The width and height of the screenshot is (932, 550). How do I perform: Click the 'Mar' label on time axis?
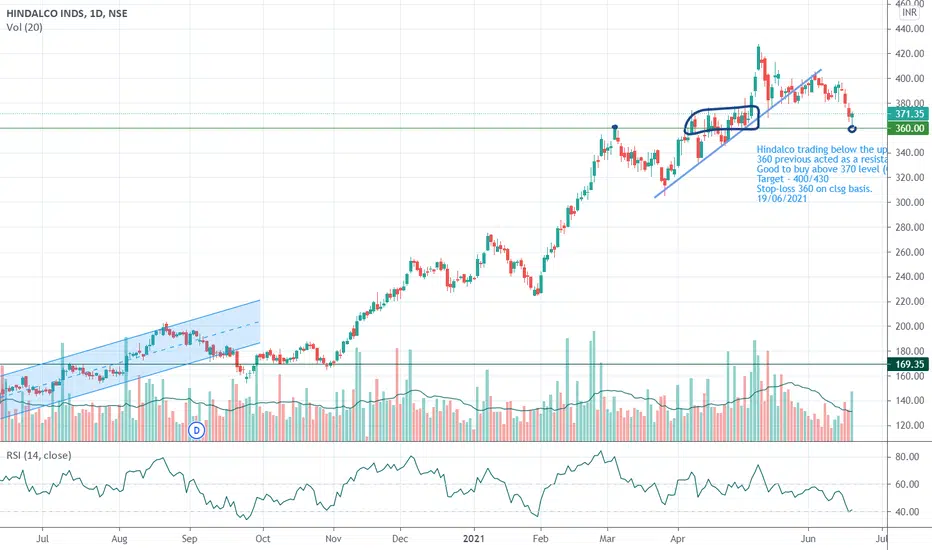click(607, 539)
